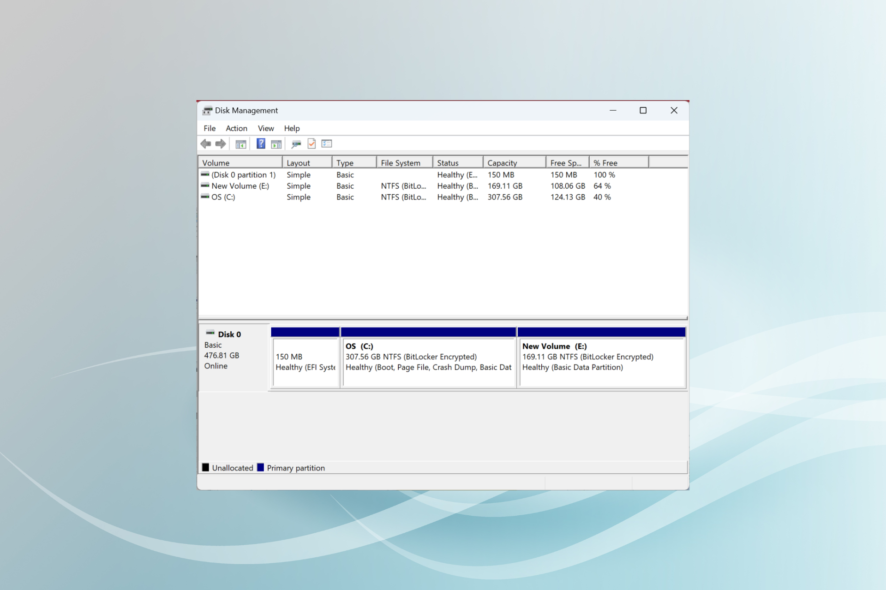Click the Back navigation arrow
The width and height of the screenshot is (886, 590).
coord(206,143)
